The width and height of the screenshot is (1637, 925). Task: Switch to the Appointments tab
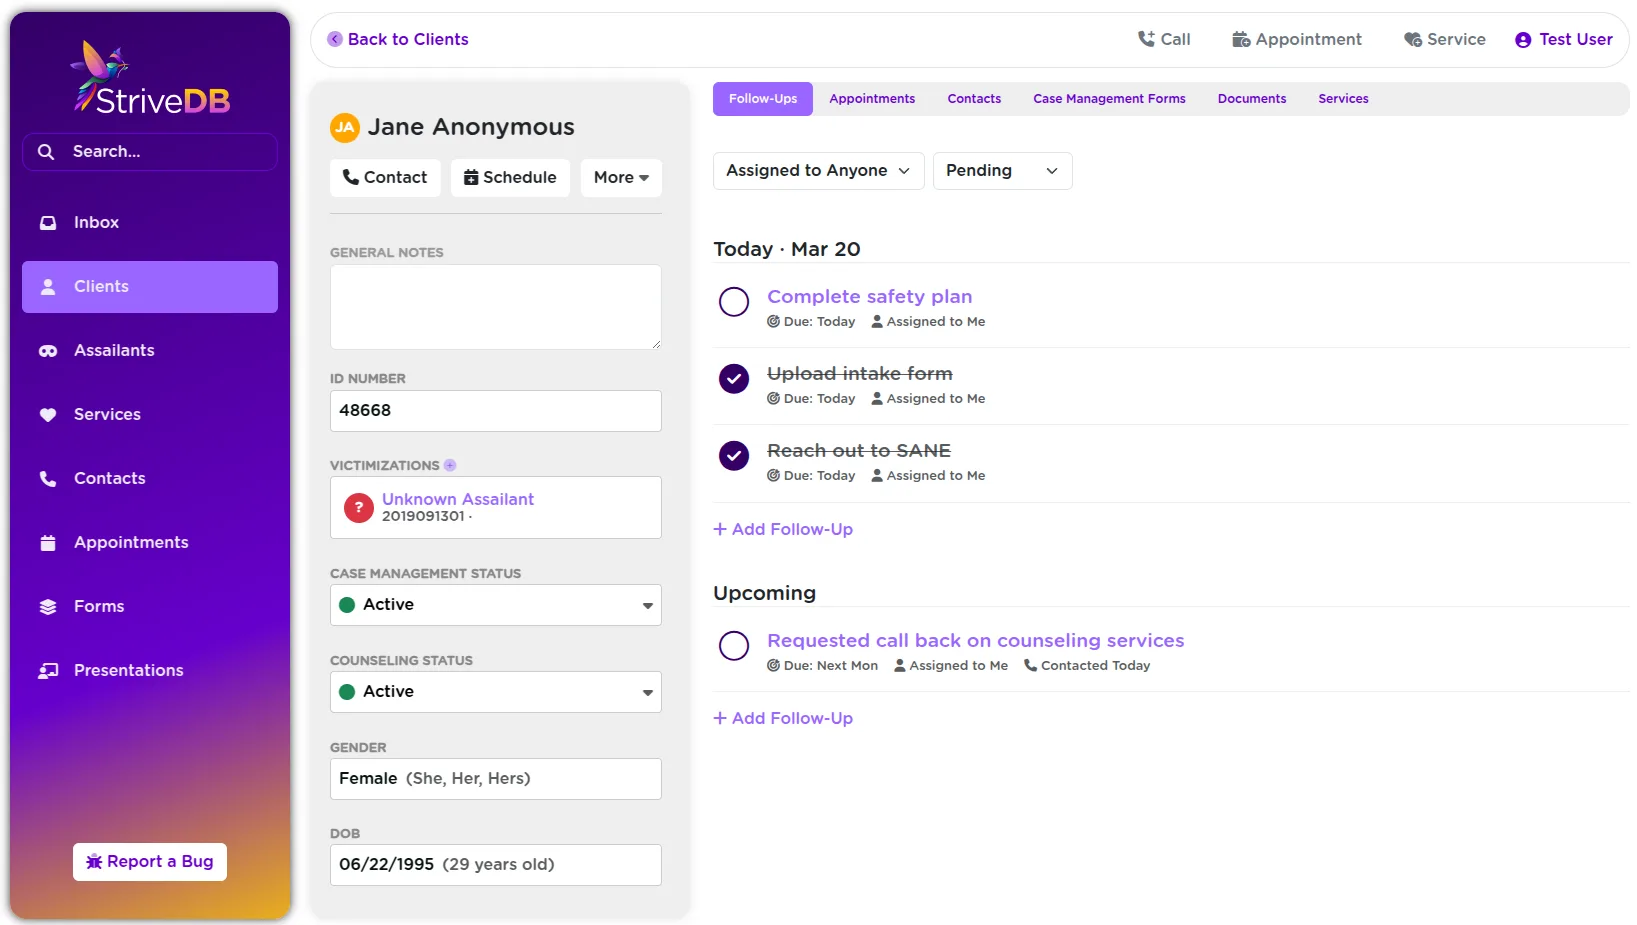click(871, 98)
